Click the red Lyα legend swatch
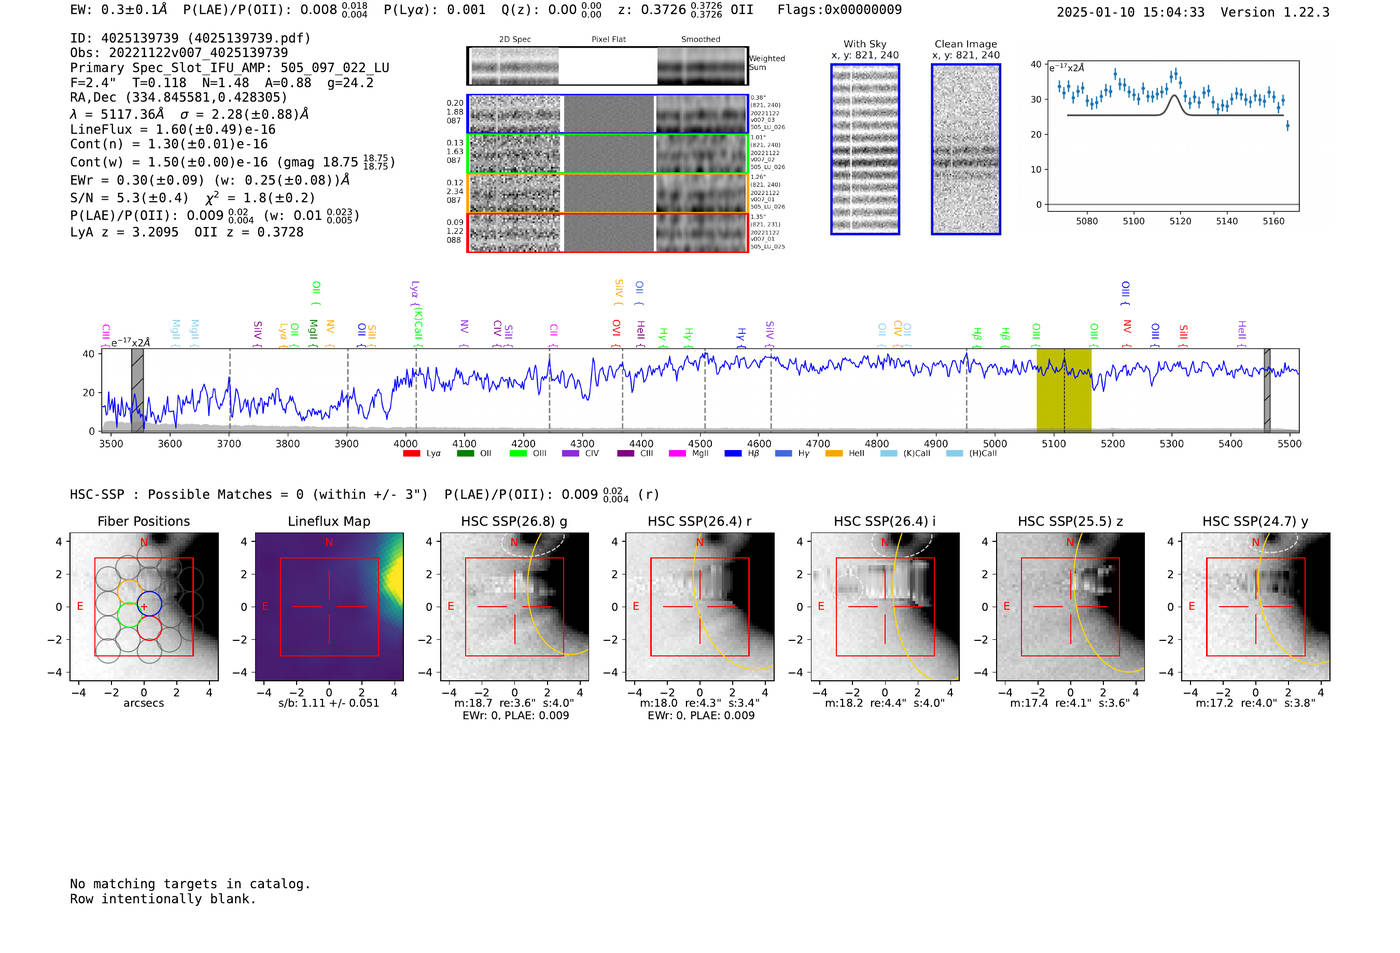This screenshot has width=1400, height=953. 411,454
